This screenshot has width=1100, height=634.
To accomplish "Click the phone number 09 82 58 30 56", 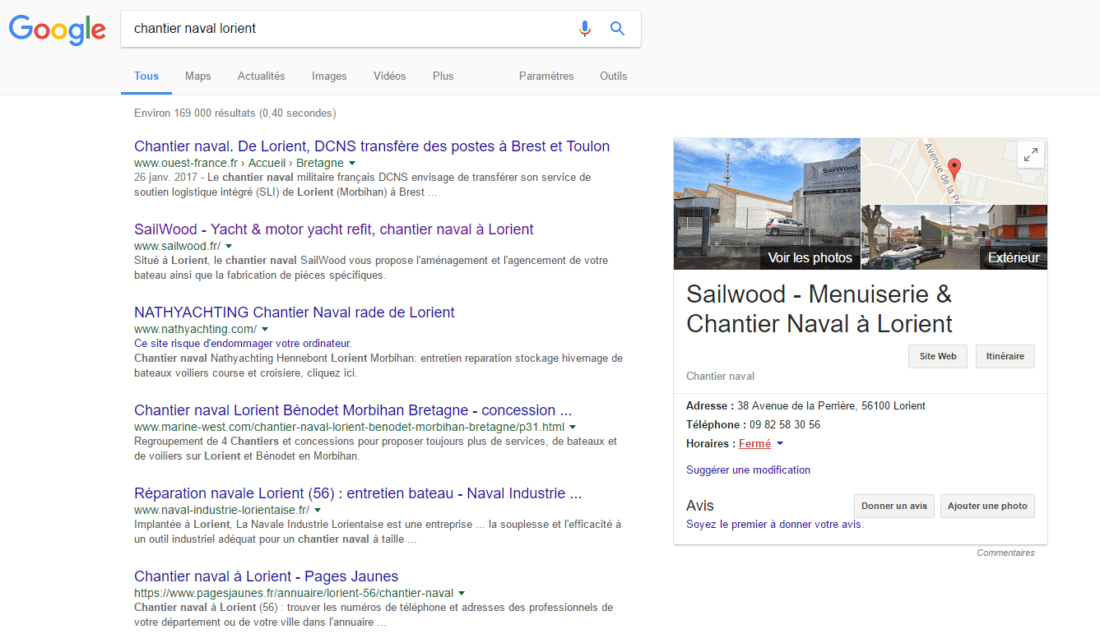I will 784,424.
